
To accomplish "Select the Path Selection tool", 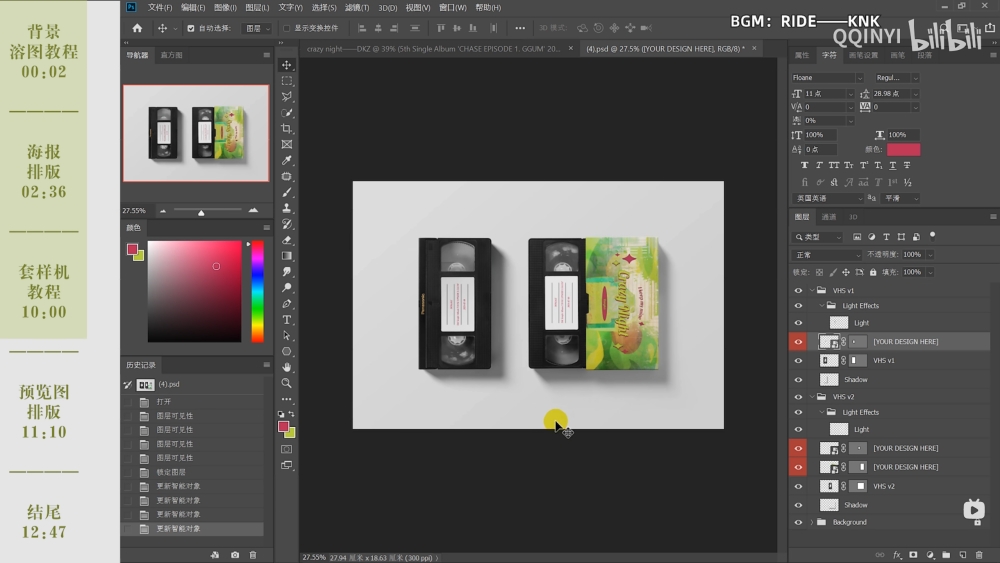I will [287, 335].
